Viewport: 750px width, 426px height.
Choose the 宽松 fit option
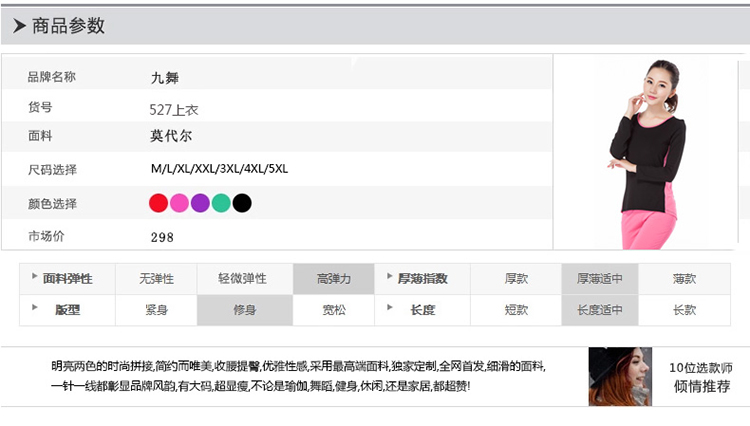point(333,310)
